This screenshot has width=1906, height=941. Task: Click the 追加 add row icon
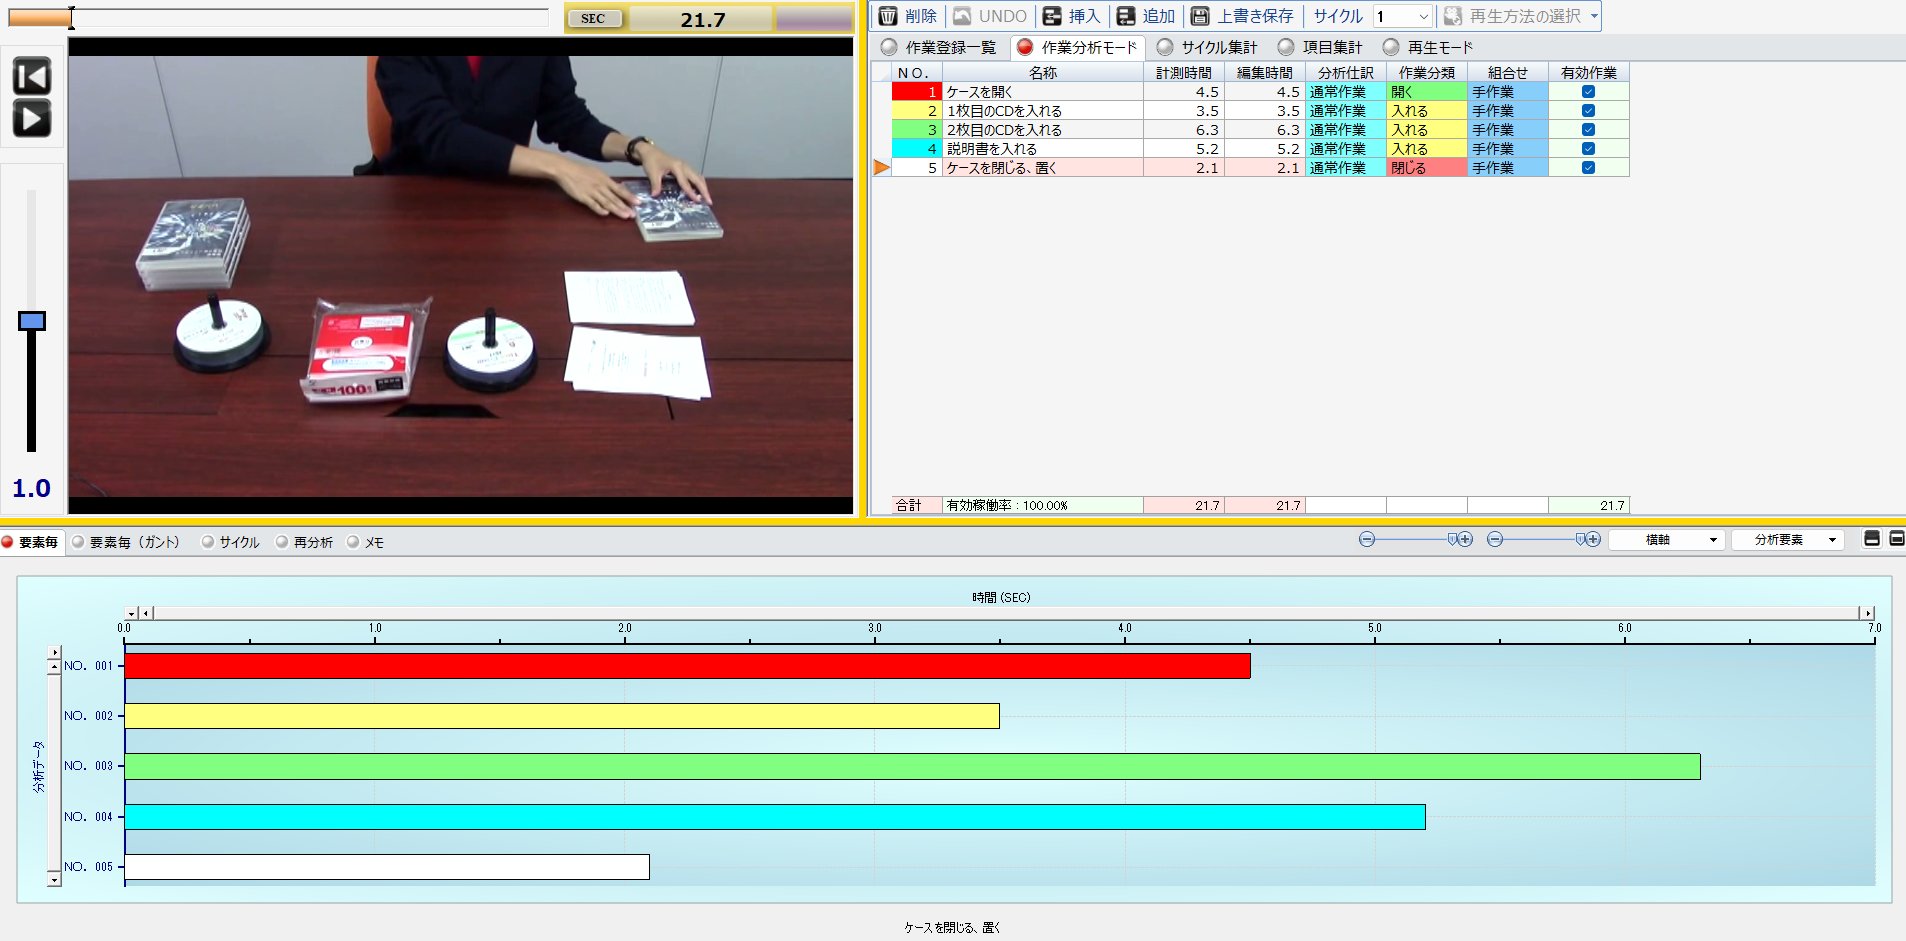[x=1126, y=16]
